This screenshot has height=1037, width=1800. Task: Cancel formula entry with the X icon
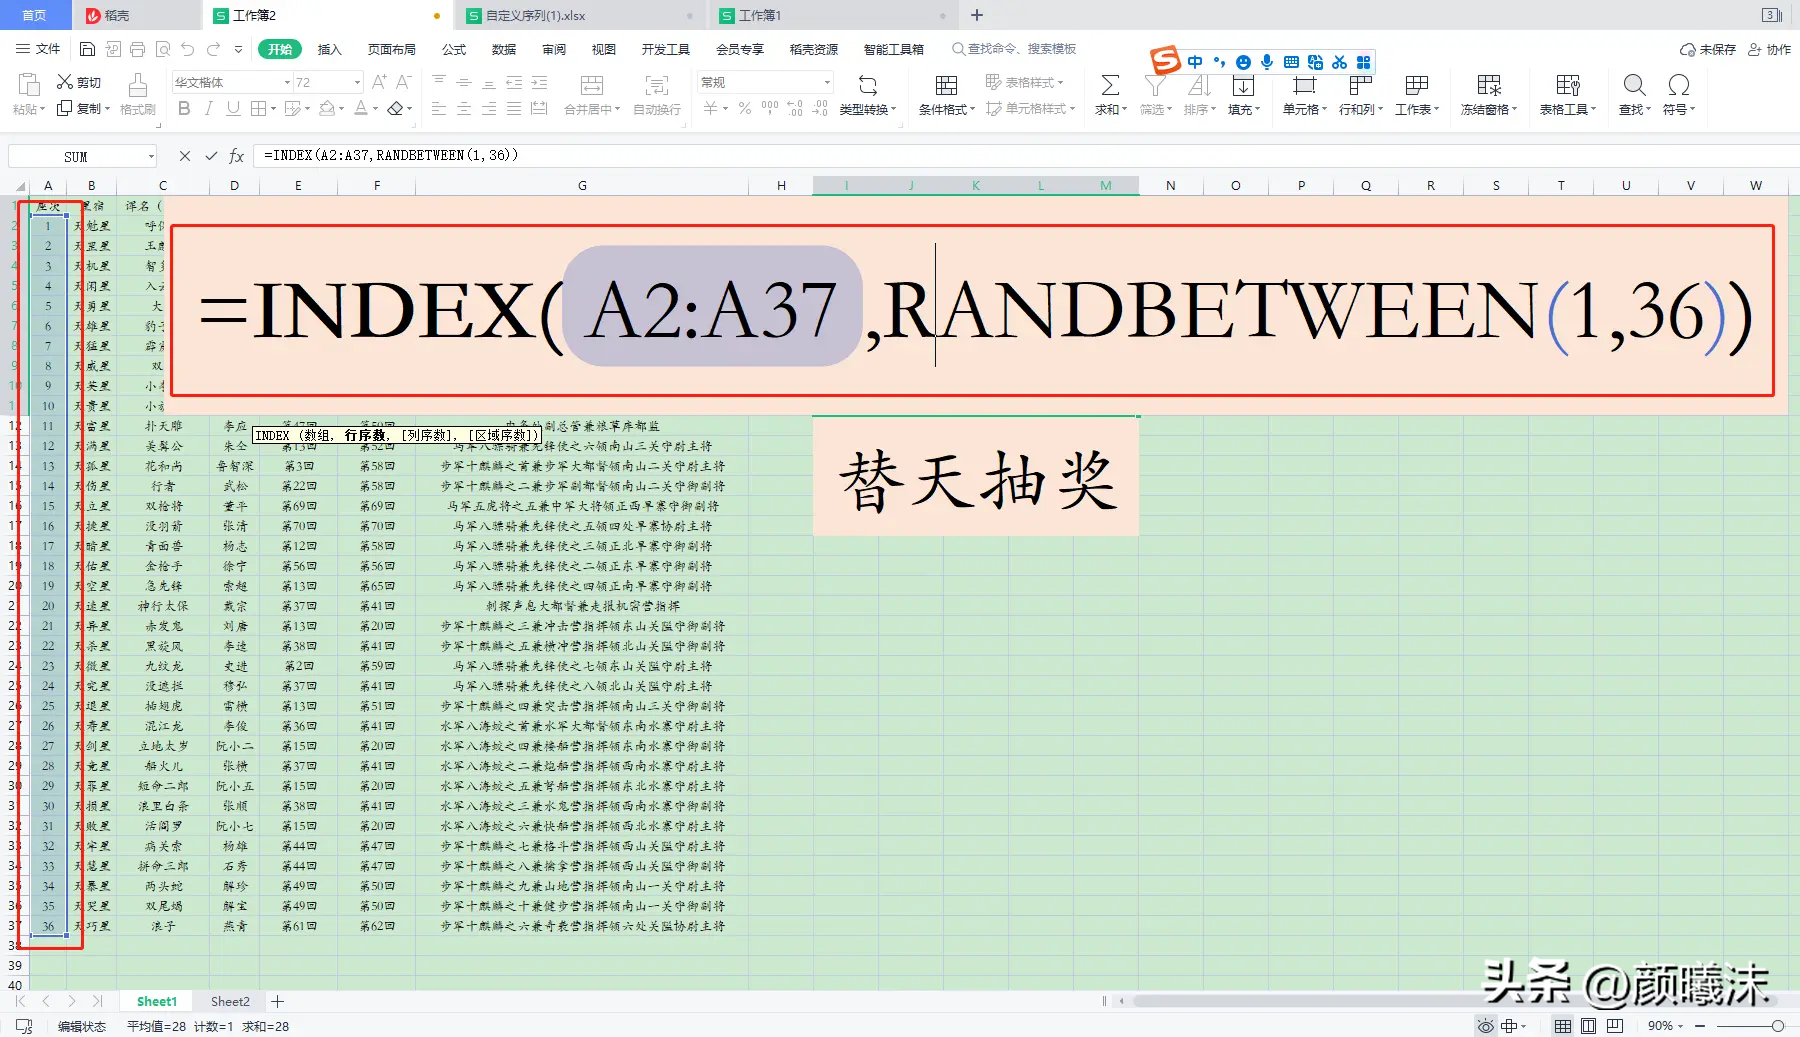coord(184,156)
